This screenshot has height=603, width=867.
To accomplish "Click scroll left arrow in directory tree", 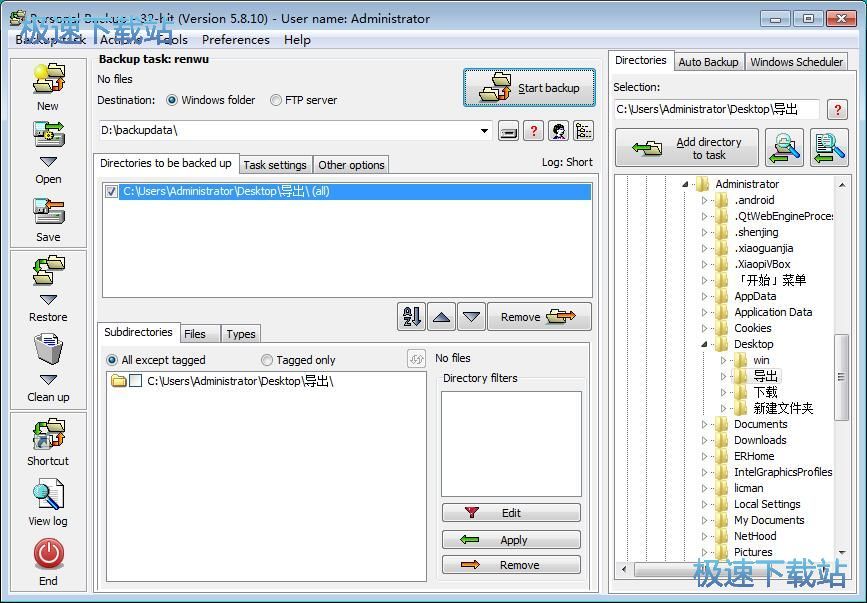I will tap(625, 568).
